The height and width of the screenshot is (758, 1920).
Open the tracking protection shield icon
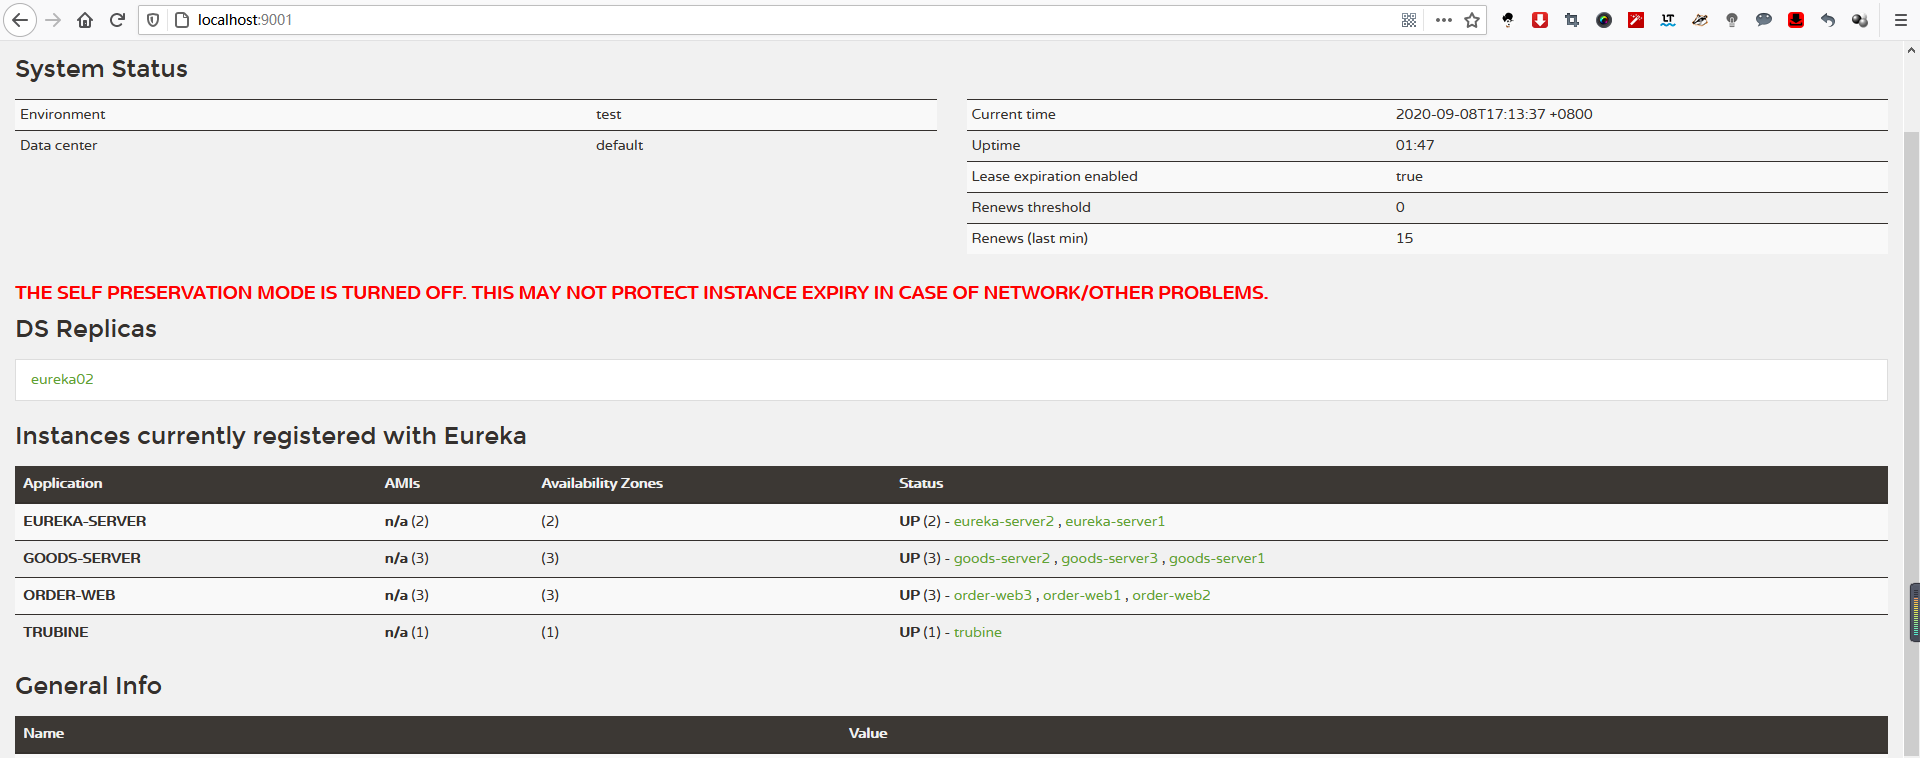[153, 20]
